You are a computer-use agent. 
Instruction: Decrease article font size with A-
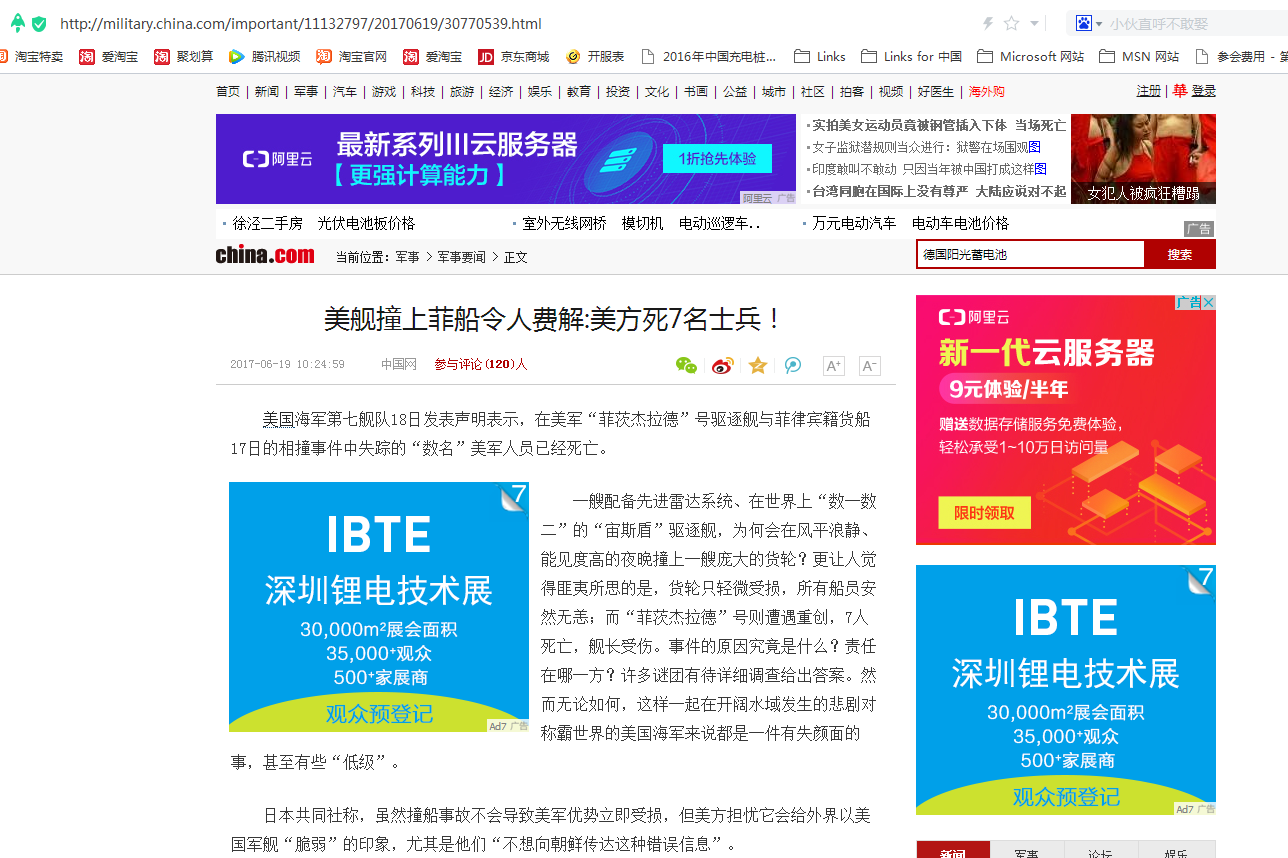tap(870, 366)
